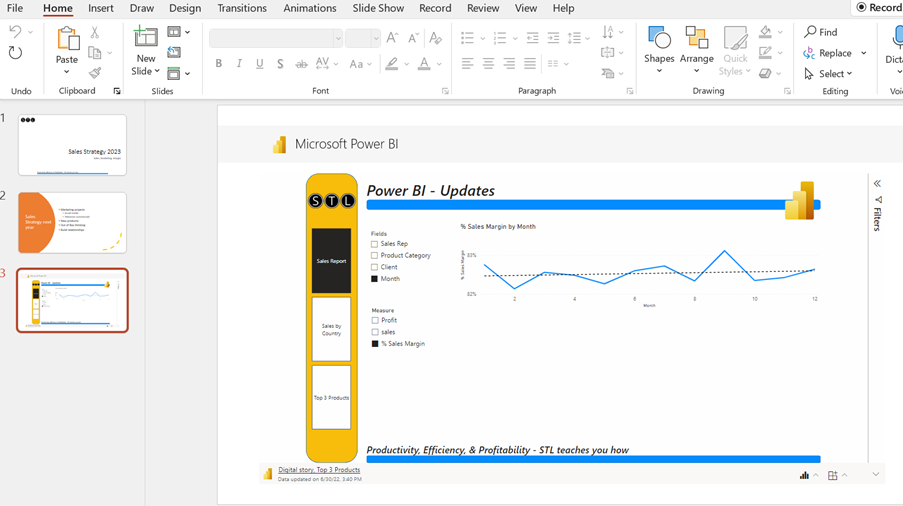The width and height of the screenshot is (903, 506).
Task: Expand the New Slide dropdown arrow
Action: tap(157, 71)
